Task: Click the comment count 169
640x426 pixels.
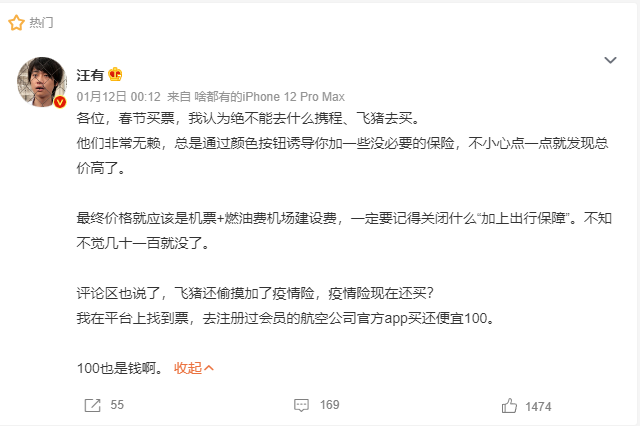Action: [x=330, y=405]
